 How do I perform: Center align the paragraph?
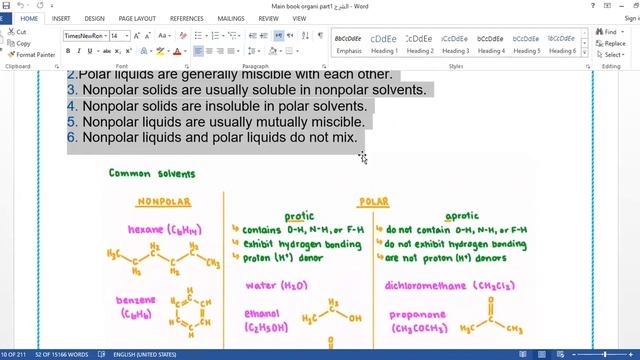pyautogui.click(x=209, y=51)
